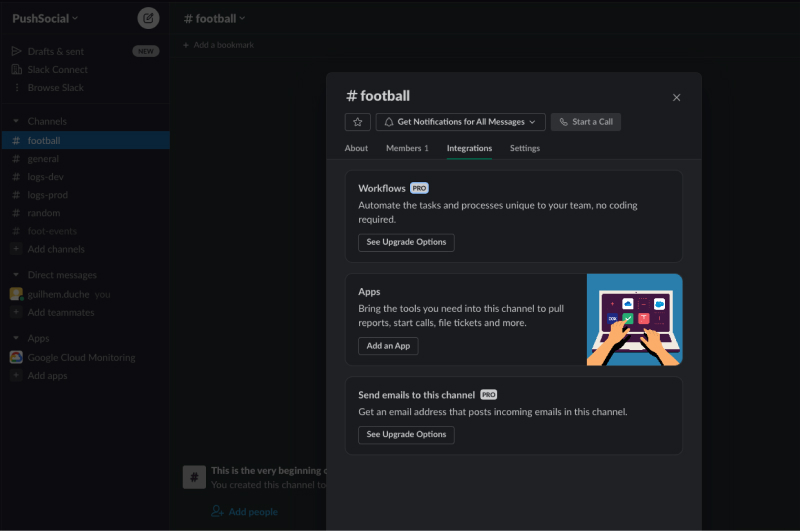Switch to the Members tab
800x531 pixels.
(x=407, y=148)
